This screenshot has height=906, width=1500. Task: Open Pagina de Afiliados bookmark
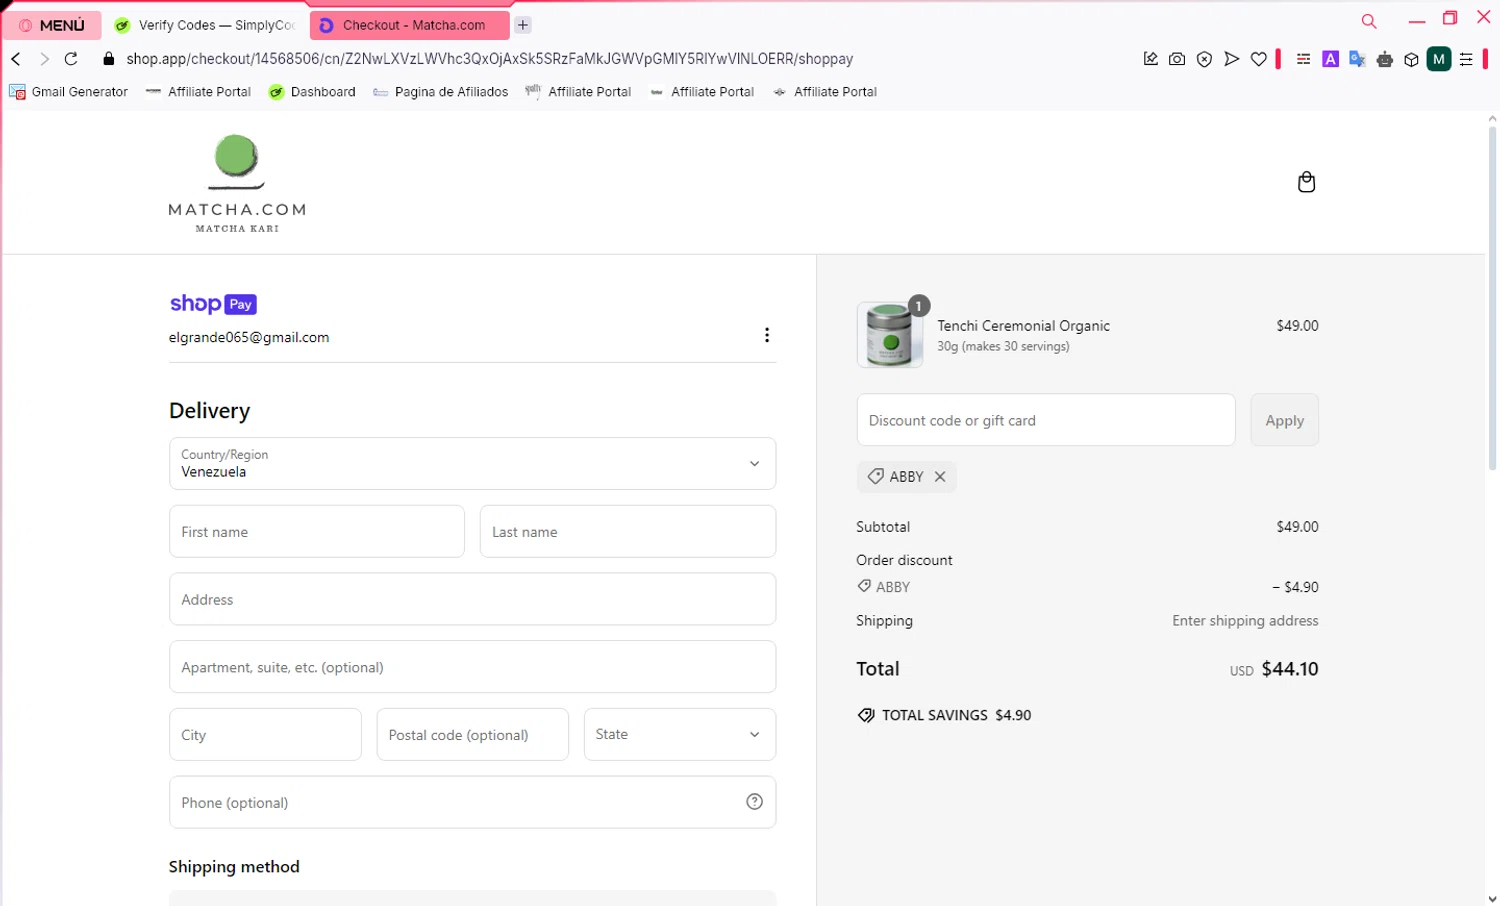click(440, 92)
